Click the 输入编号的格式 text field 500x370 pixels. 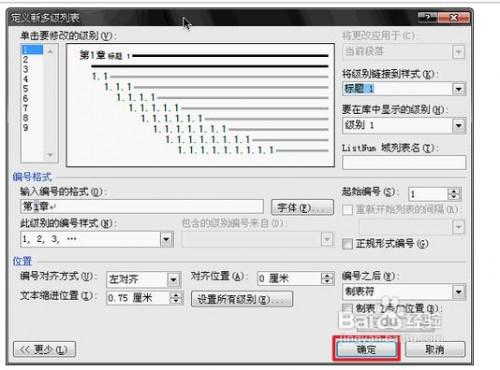[142, 207]
